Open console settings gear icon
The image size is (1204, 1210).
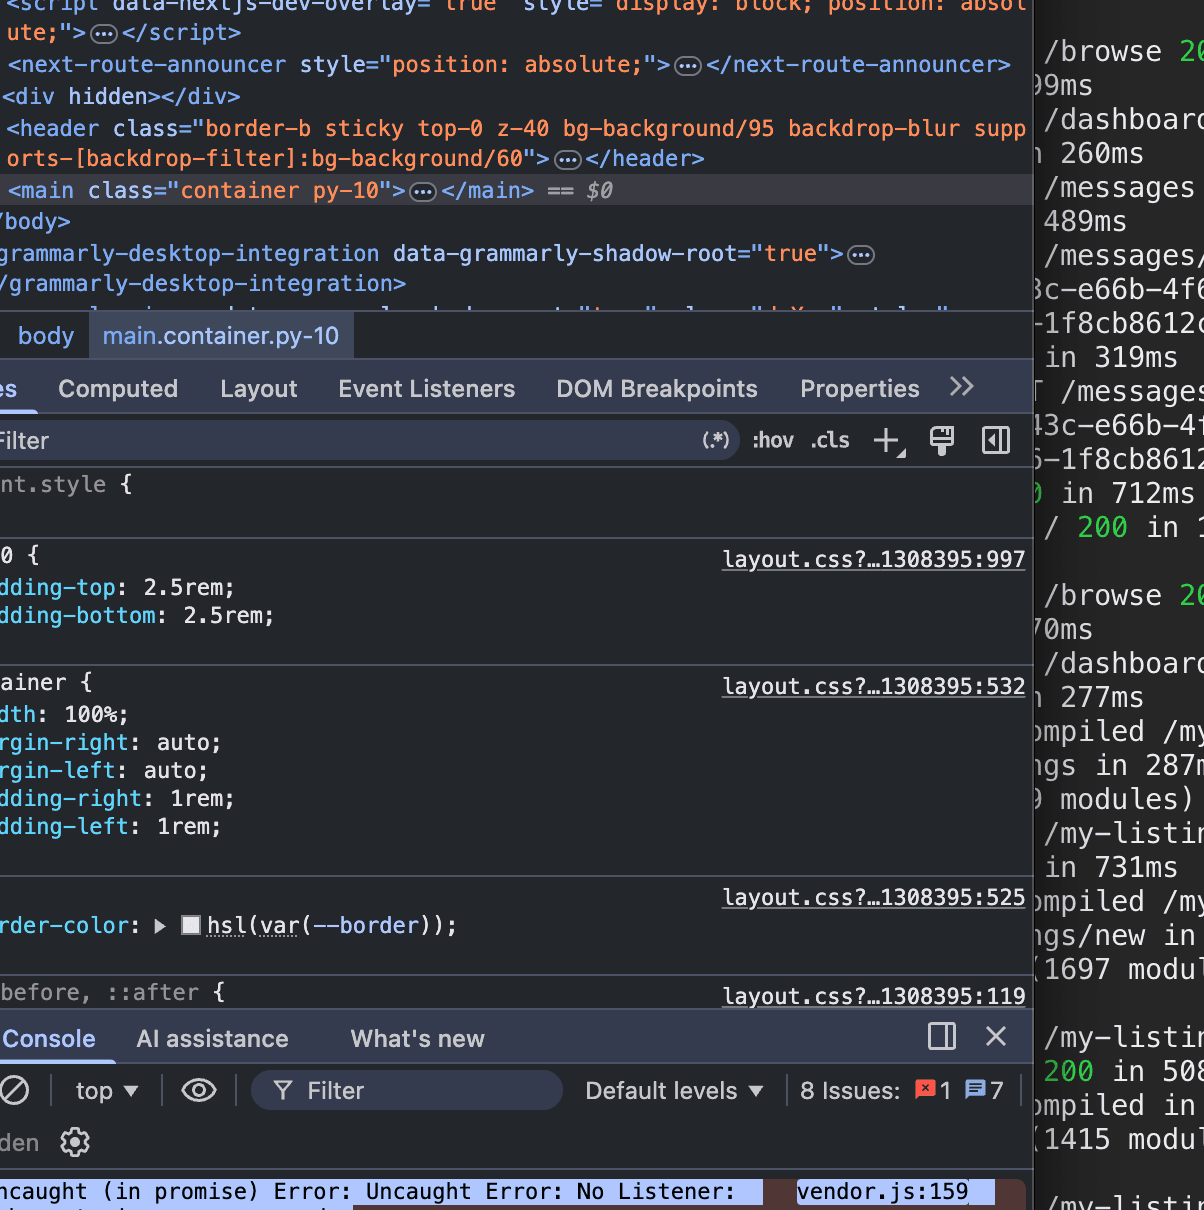click(x=75, y=1142)
